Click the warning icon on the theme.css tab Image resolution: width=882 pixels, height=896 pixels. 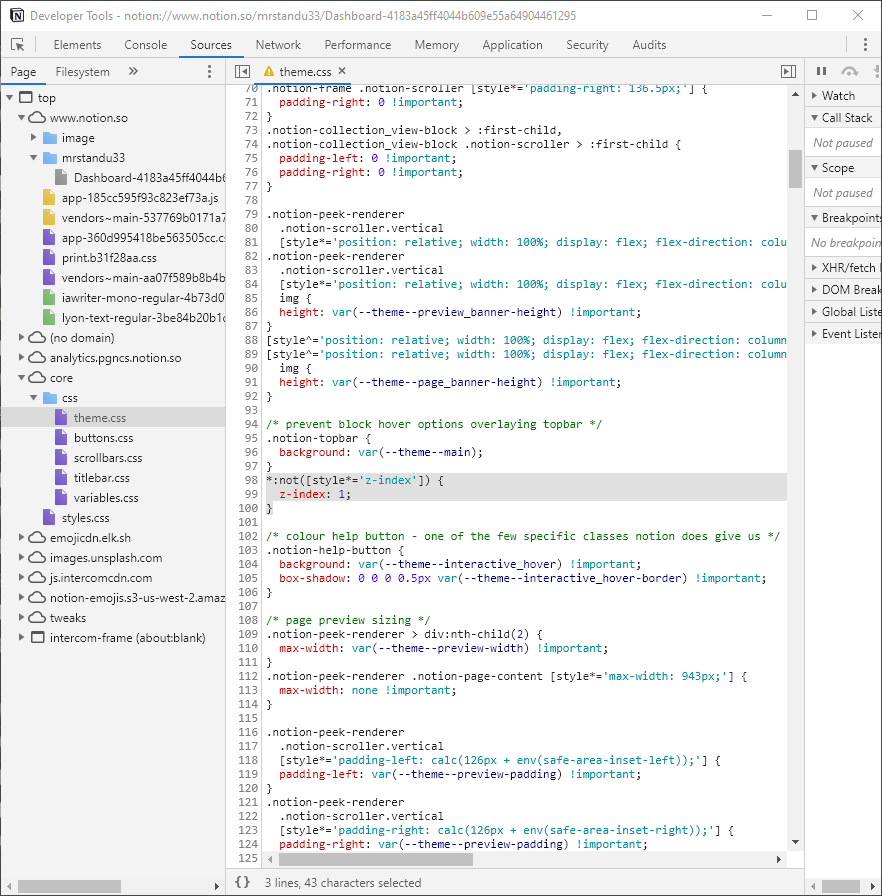click(269, 72)
